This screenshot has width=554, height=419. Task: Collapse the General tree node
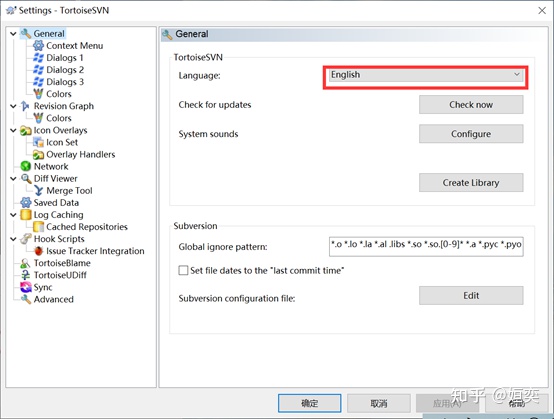13,34
